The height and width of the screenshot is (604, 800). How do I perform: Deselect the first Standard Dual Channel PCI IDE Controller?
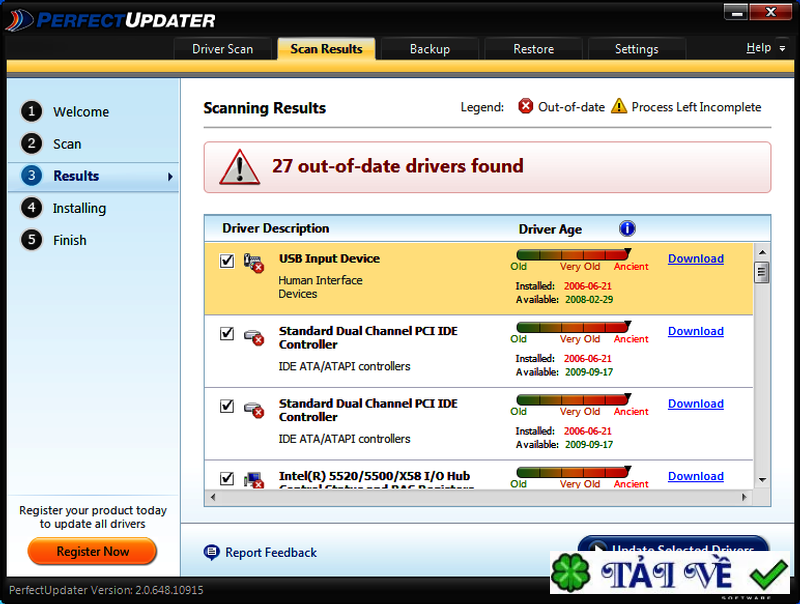[x=226, y=331]
